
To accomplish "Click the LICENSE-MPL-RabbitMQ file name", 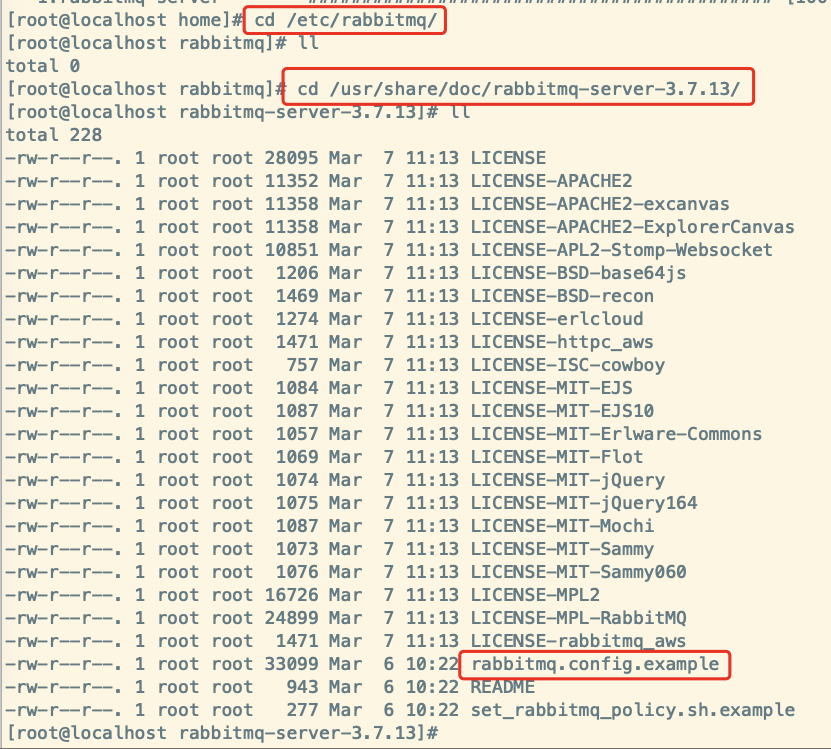I will [x=578, y=618].
